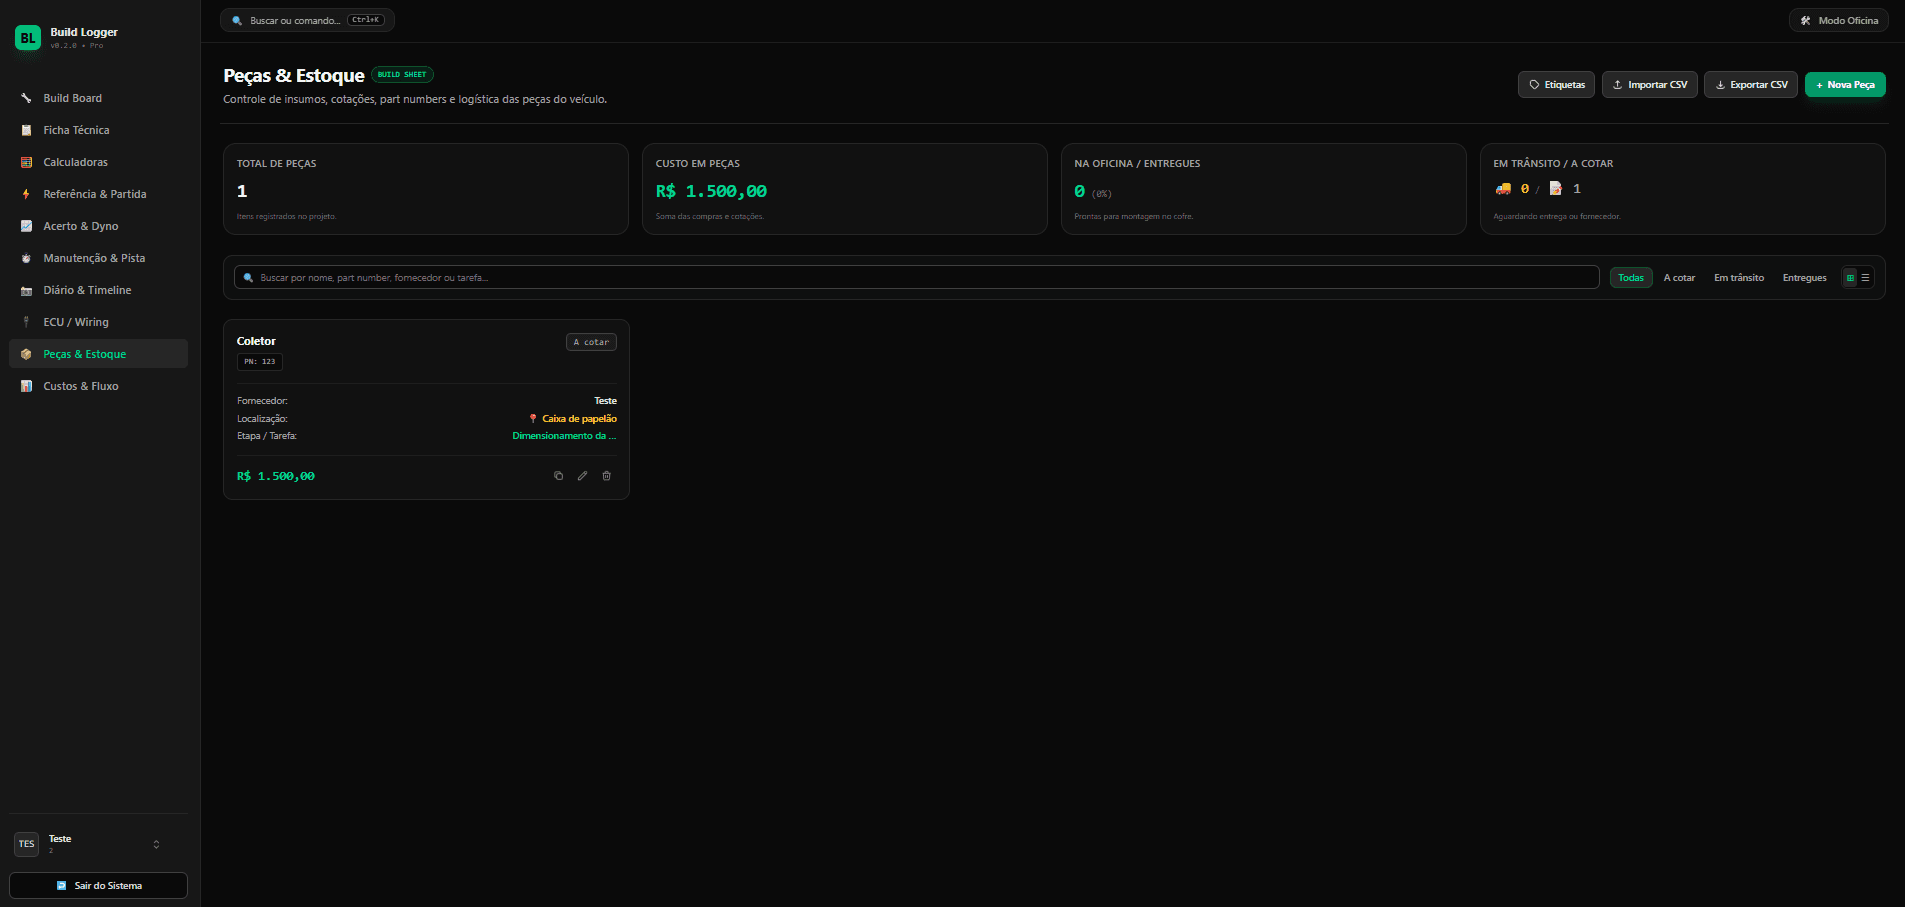Screen dimensions: 1905x907
Task: Click the Custo em Peças stat card
Action: (x=845, y=189)
